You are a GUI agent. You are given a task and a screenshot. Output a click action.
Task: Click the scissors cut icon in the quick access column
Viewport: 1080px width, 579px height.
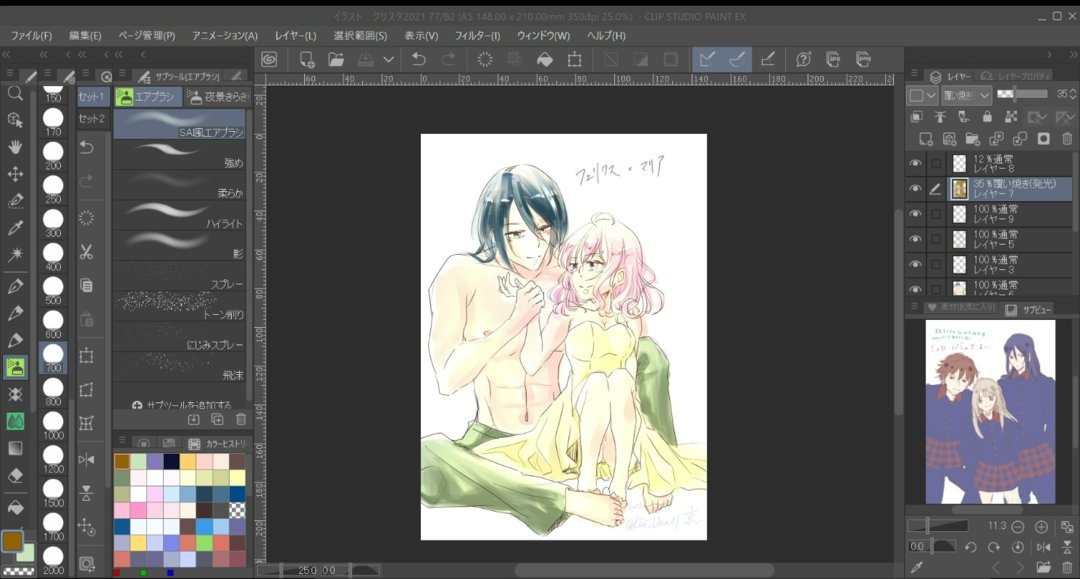tap(86, 252)
